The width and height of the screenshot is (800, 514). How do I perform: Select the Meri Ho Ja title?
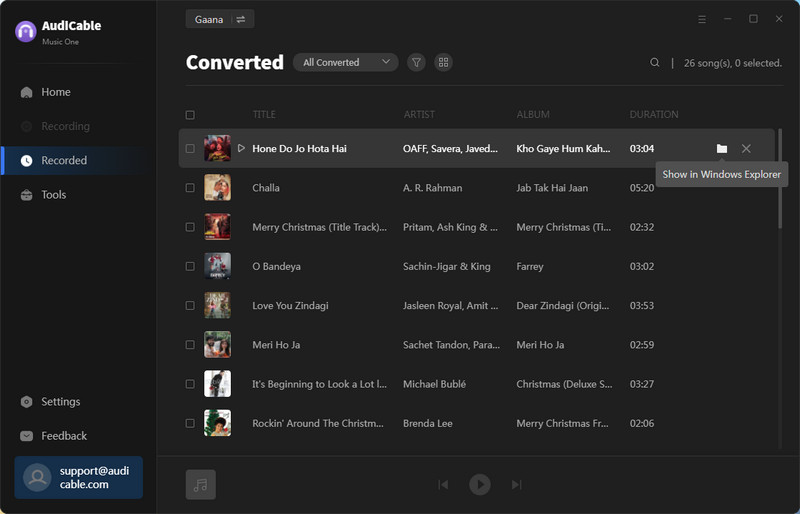[x=276, y=345]
